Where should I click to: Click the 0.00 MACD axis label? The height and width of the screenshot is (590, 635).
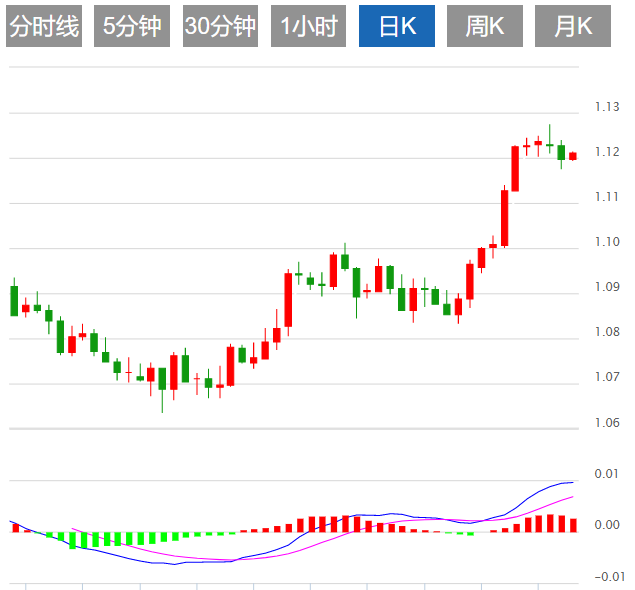point(607,525)
